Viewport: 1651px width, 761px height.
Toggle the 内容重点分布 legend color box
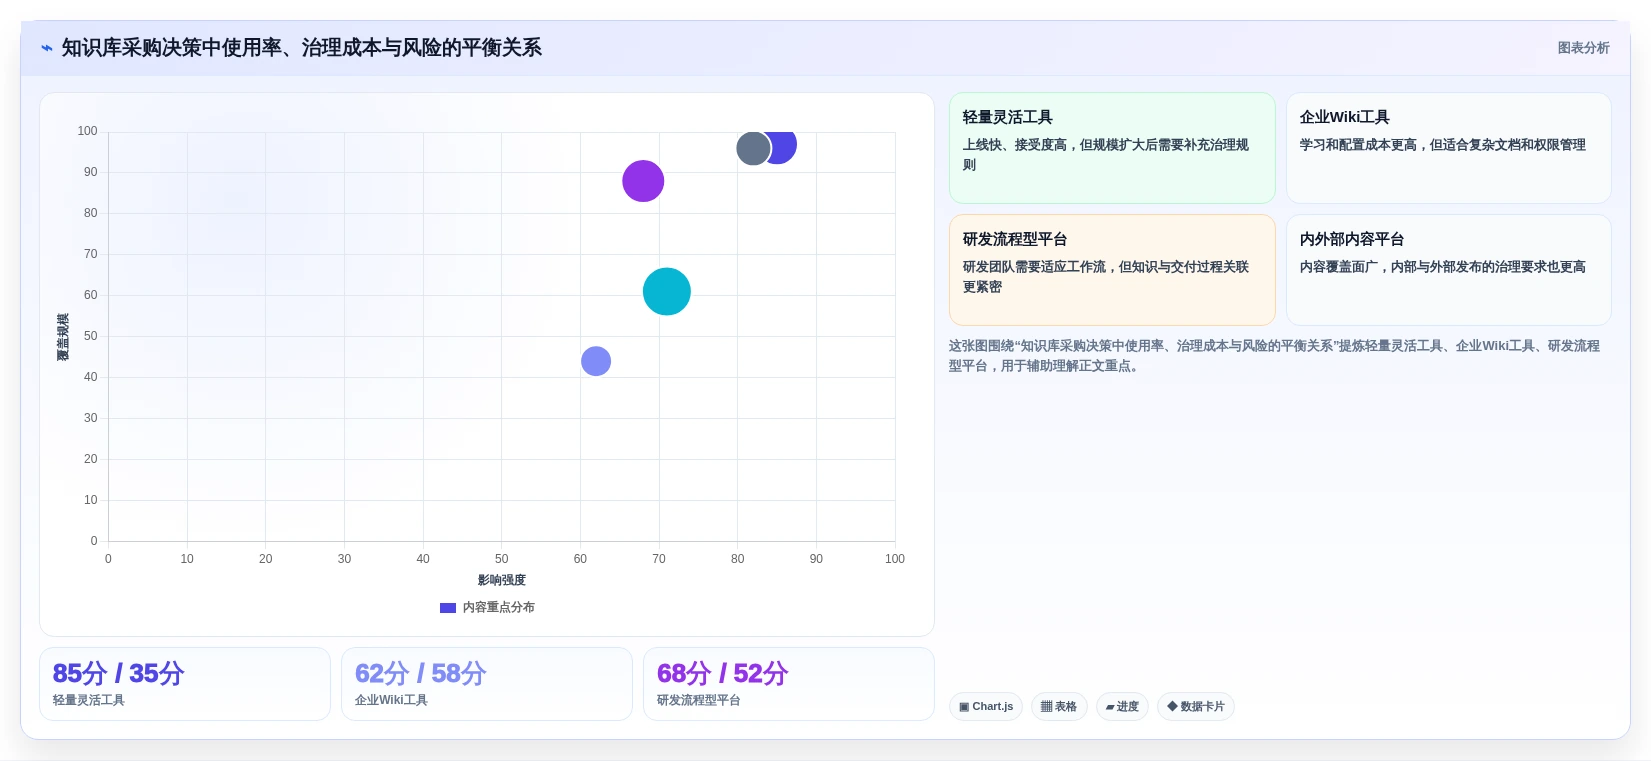448,608
